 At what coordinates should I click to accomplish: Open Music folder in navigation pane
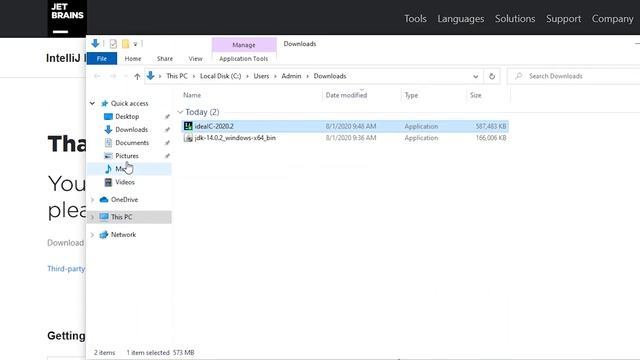click(x=129, y=169)
